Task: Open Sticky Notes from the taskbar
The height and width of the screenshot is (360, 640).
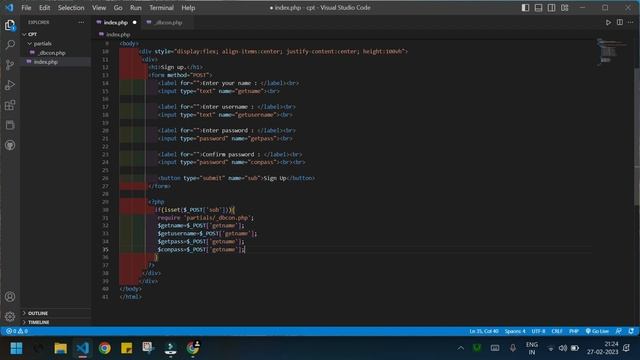Action: (127, 348)
